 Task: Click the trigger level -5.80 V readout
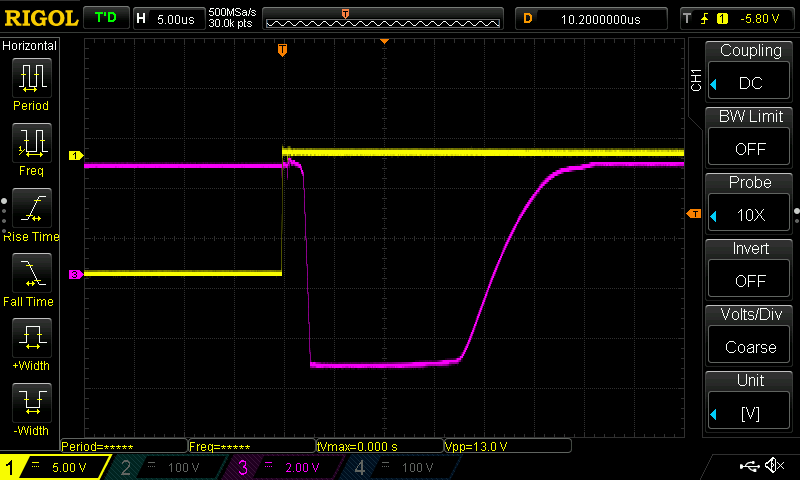pos(760,19)
